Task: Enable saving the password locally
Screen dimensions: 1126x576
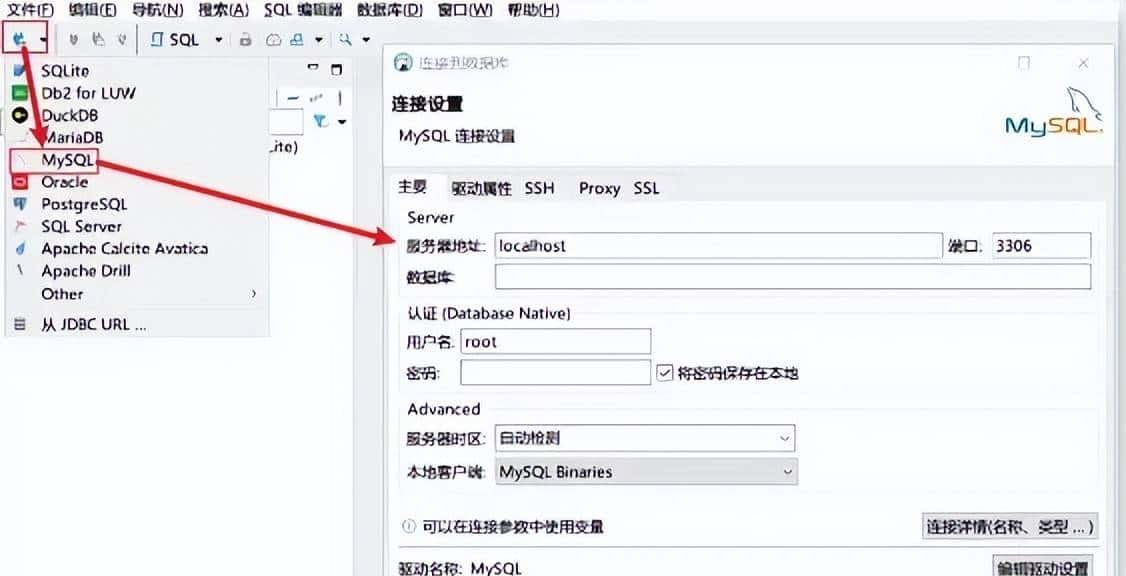Action: [x=663, y=371]
